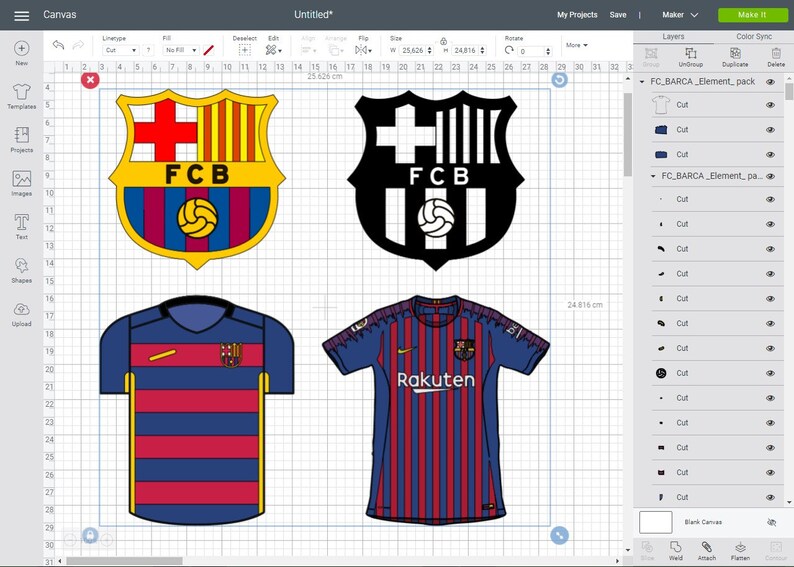The width and height of the screenshot is (794, 567).
Task: Open the Flip options
Action: click(363, 50)
